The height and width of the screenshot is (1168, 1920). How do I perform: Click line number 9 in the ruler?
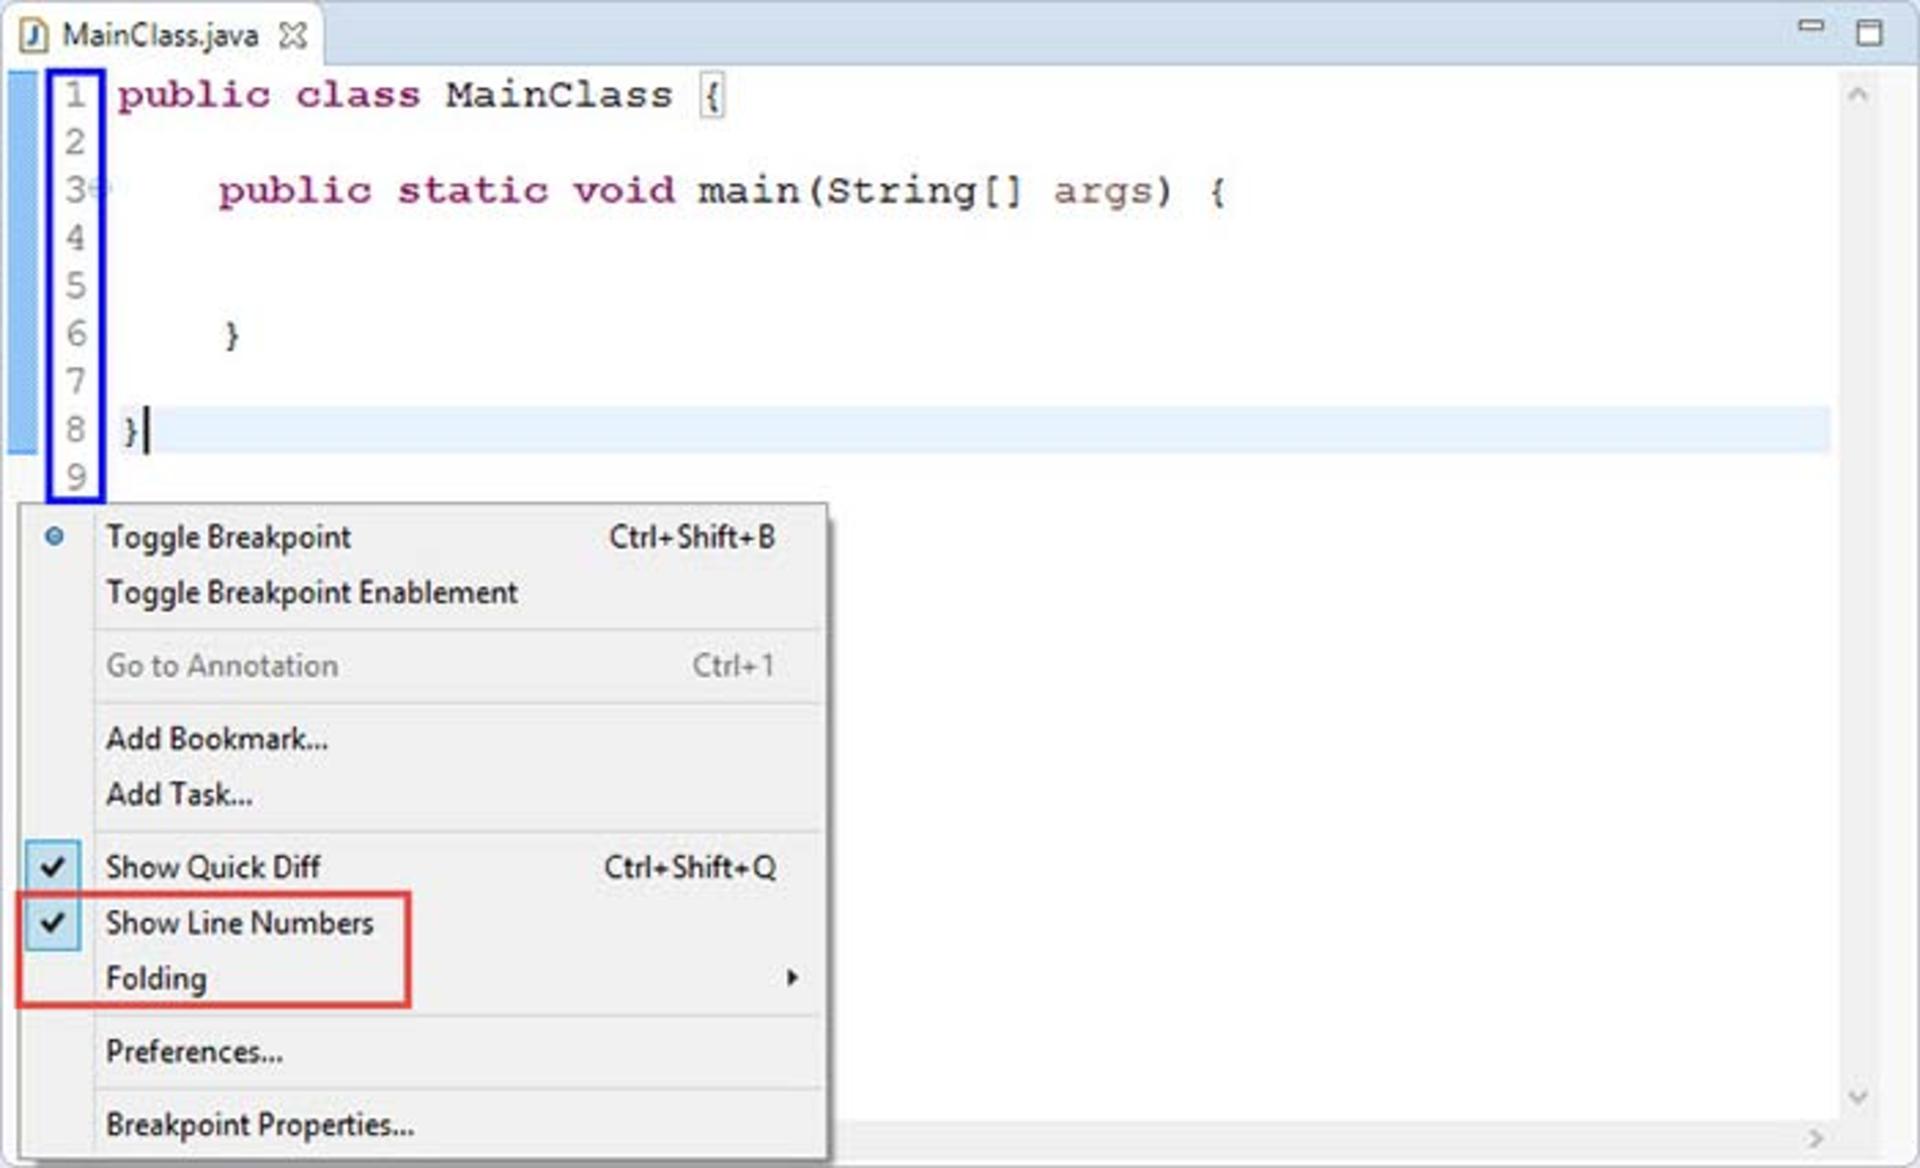point(75,478)
